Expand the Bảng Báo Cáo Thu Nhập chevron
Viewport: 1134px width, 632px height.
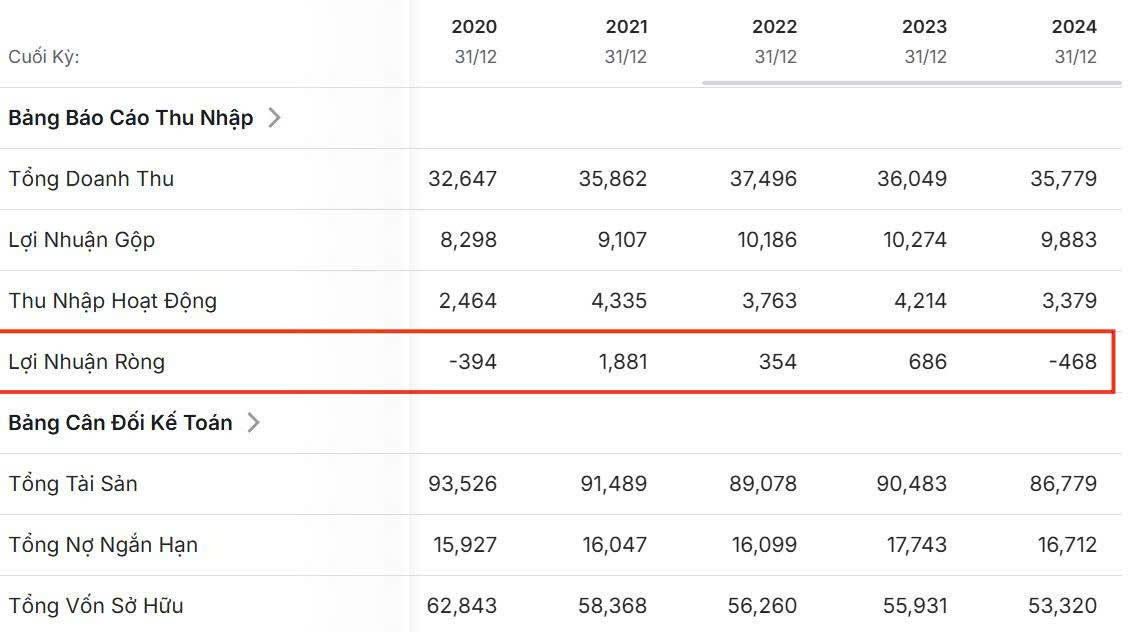point(274,118)
